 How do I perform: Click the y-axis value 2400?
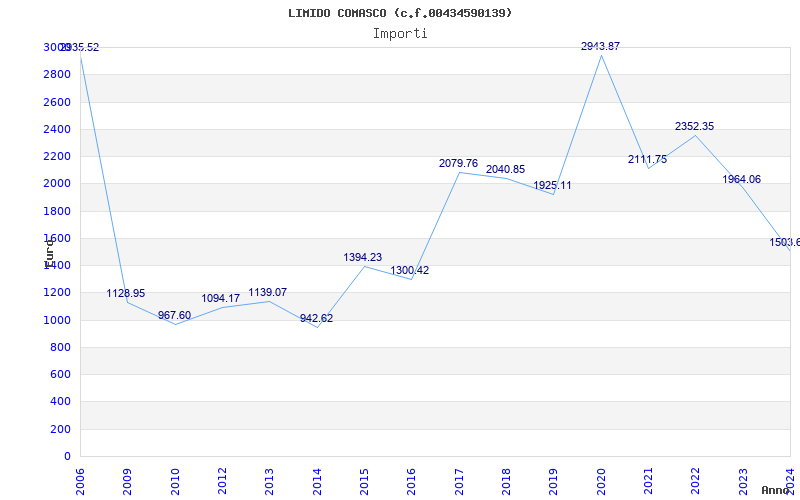57,129
